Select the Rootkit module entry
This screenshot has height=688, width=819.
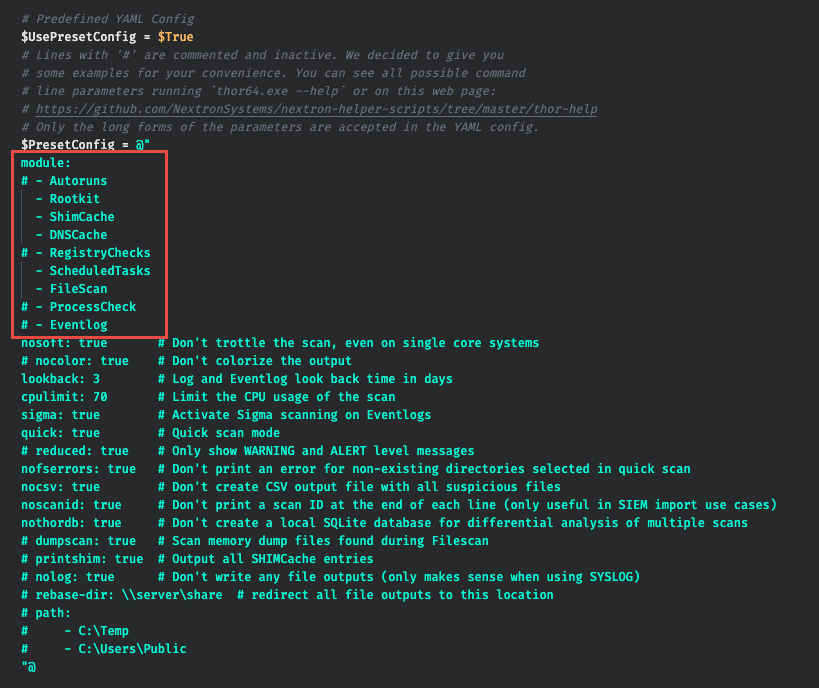tap(75, 198)
